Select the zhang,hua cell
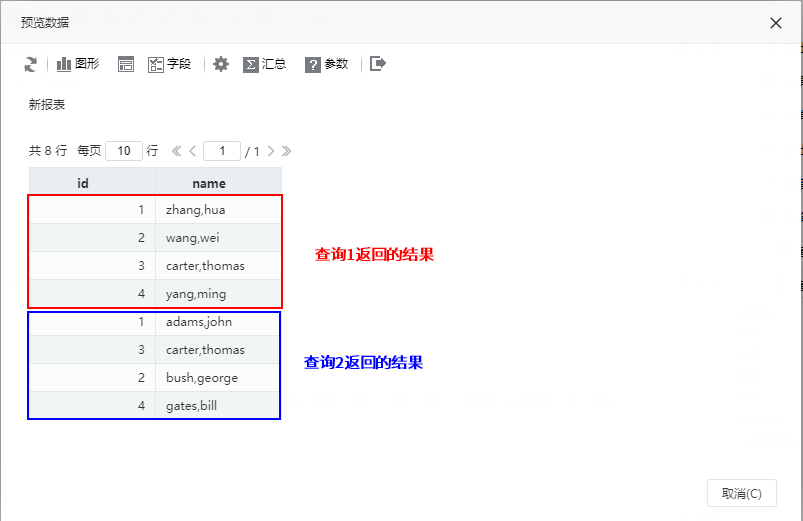 click(219, 210)
